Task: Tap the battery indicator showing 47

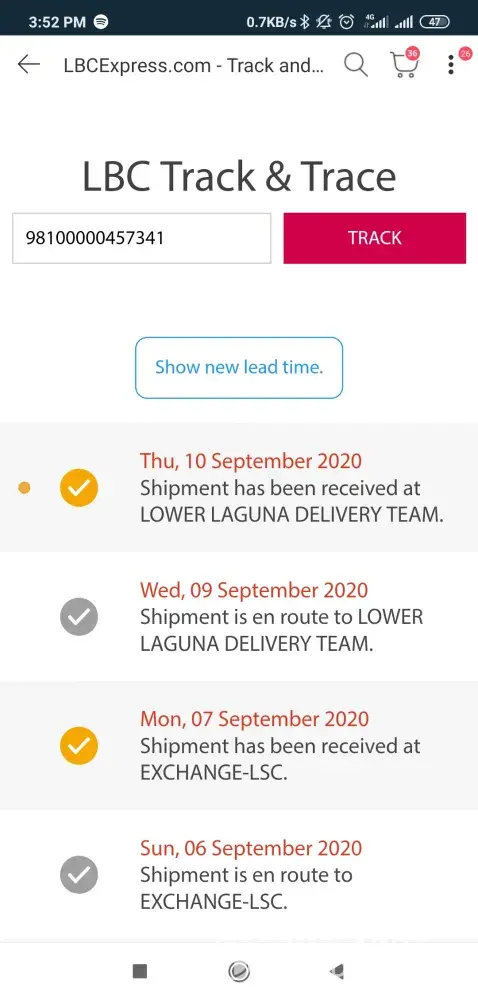Action: pos(434,22)
